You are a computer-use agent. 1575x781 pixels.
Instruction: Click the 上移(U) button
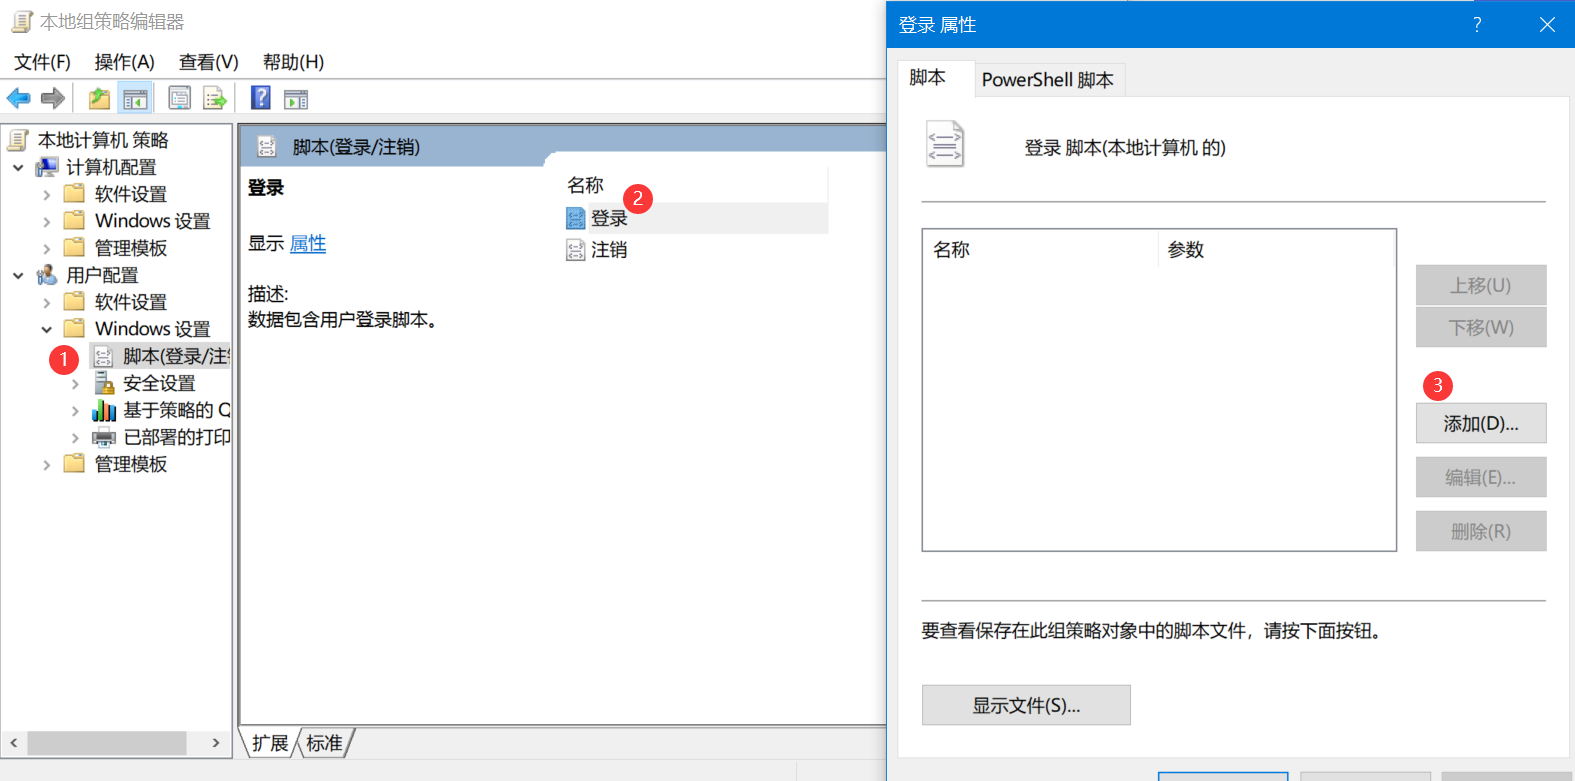[x=1481, y=285]
